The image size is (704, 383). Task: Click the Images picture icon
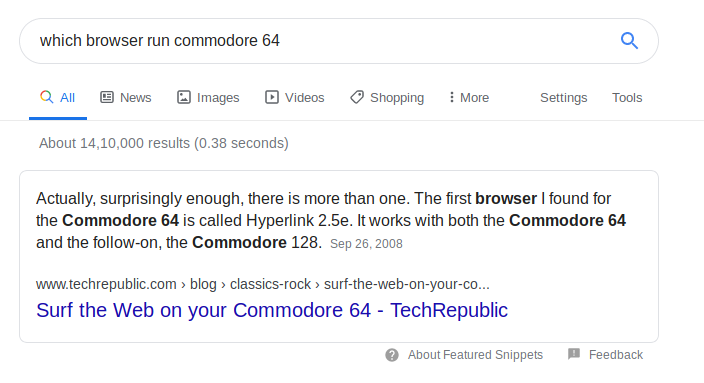[184, 97]
